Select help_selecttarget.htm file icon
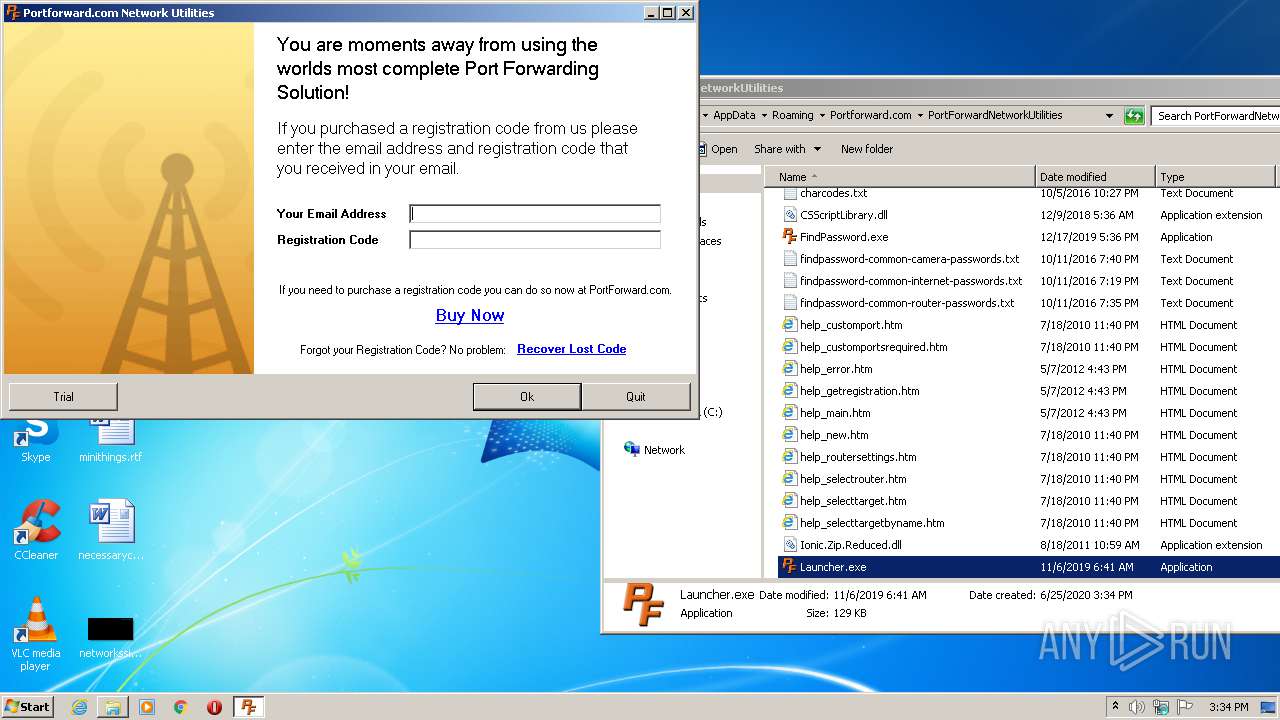This screenshot has height=720, width=1280. pyautogui.click(x=789, y=501)
